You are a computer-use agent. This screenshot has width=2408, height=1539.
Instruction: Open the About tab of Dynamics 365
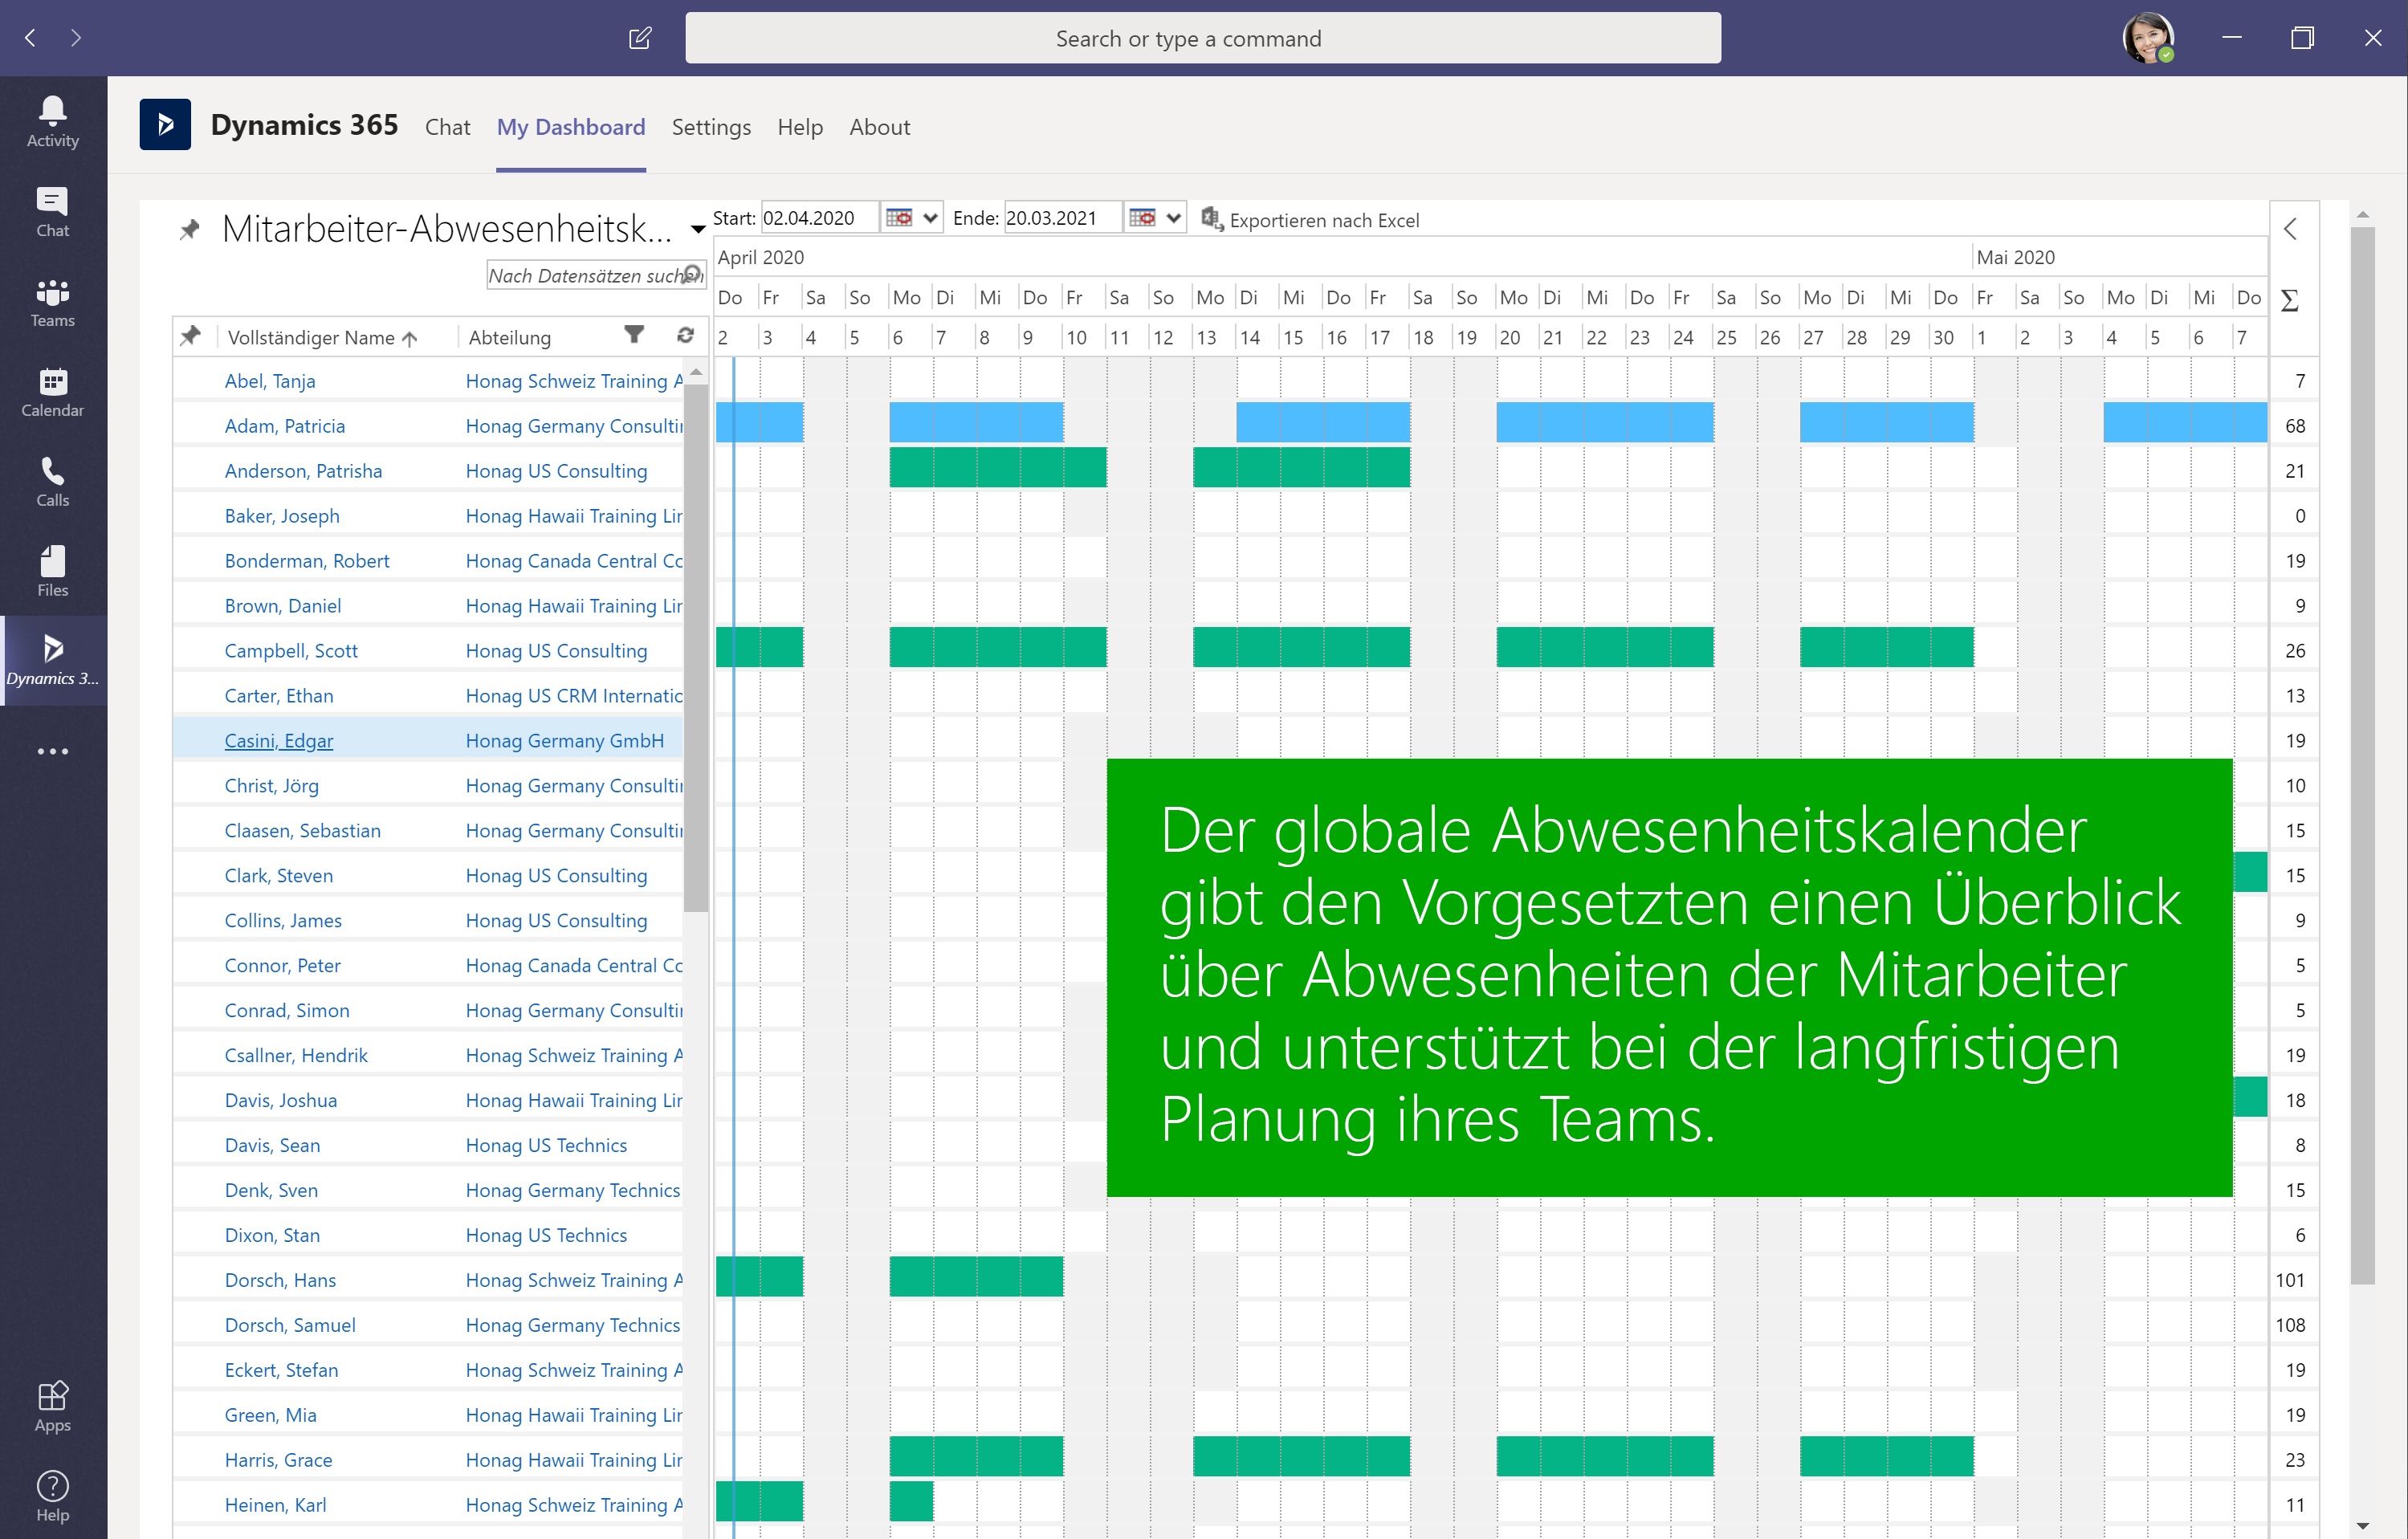click(879, 127)
